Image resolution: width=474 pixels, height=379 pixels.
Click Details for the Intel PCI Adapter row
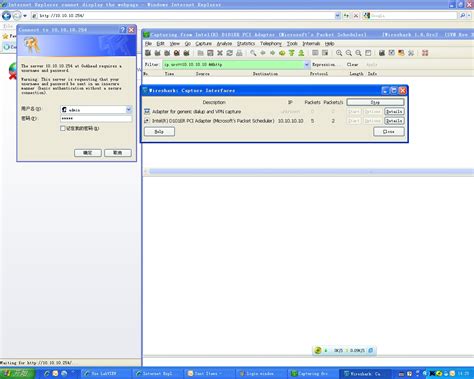(394, 121)
